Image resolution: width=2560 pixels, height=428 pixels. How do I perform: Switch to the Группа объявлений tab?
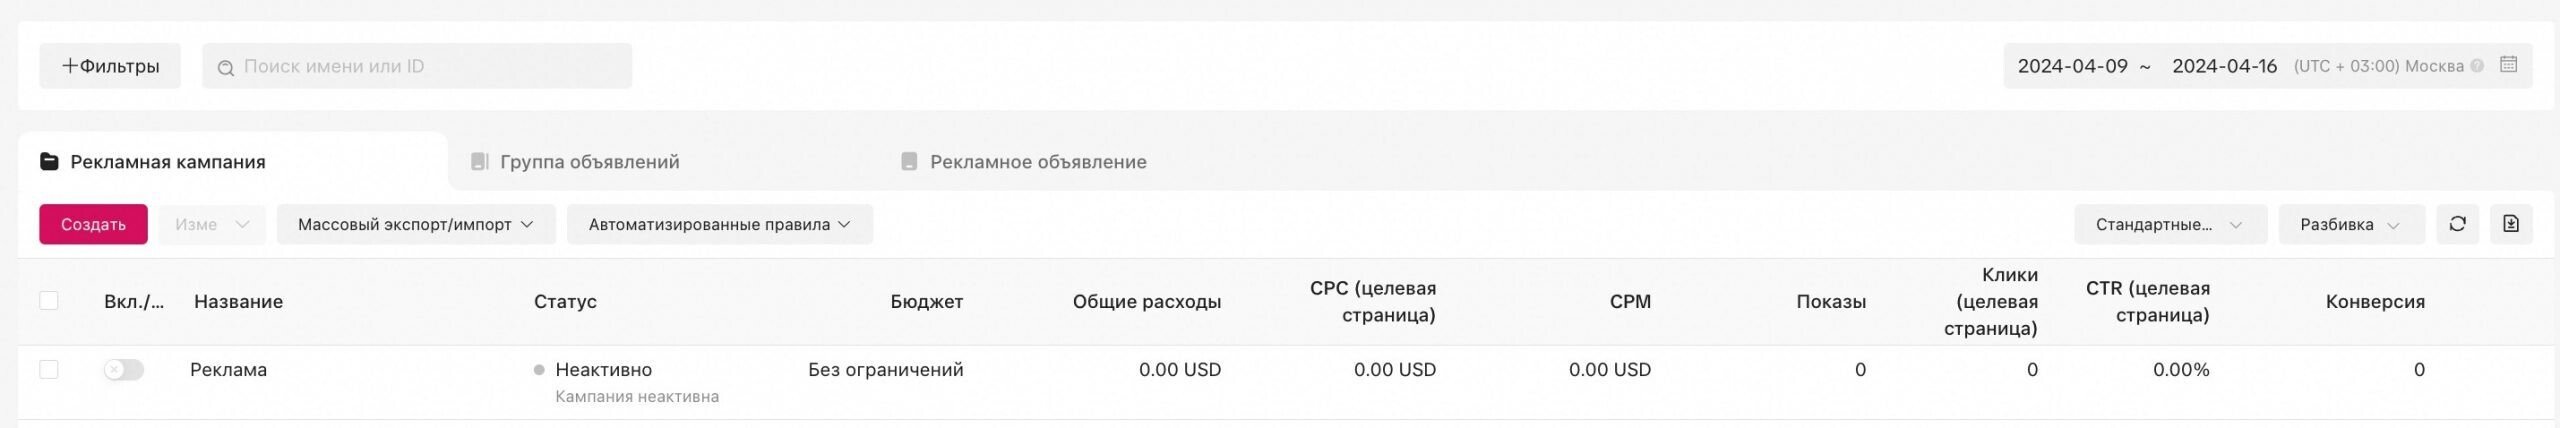point(589,162)
